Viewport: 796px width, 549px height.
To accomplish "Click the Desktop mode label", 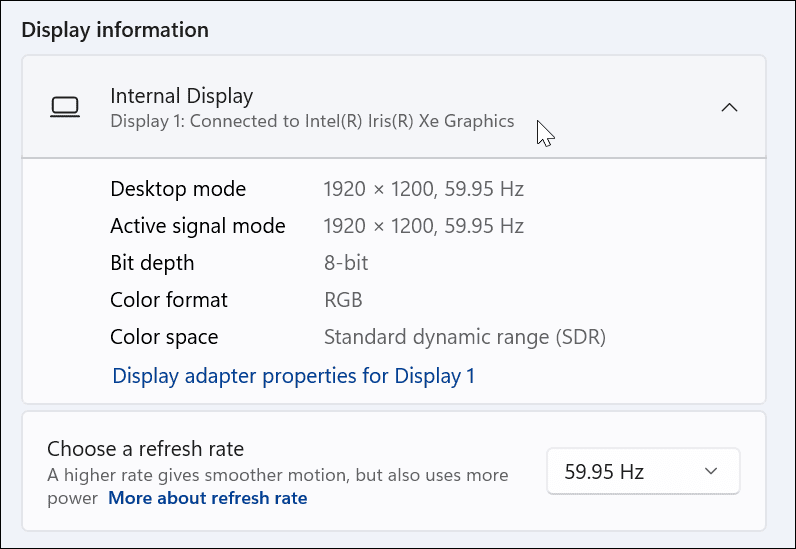I will coord(178,189).
